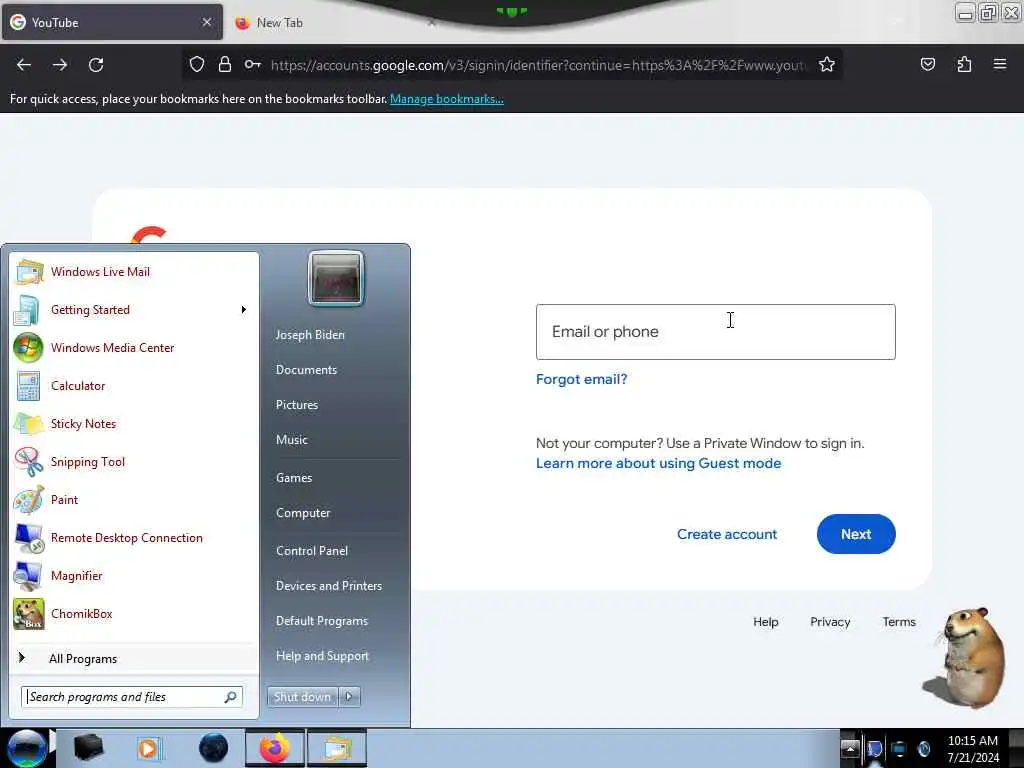The height and width of the screenshot is (768, 1024).
Task: Click the network tray icon
Action: click(899, 749)
